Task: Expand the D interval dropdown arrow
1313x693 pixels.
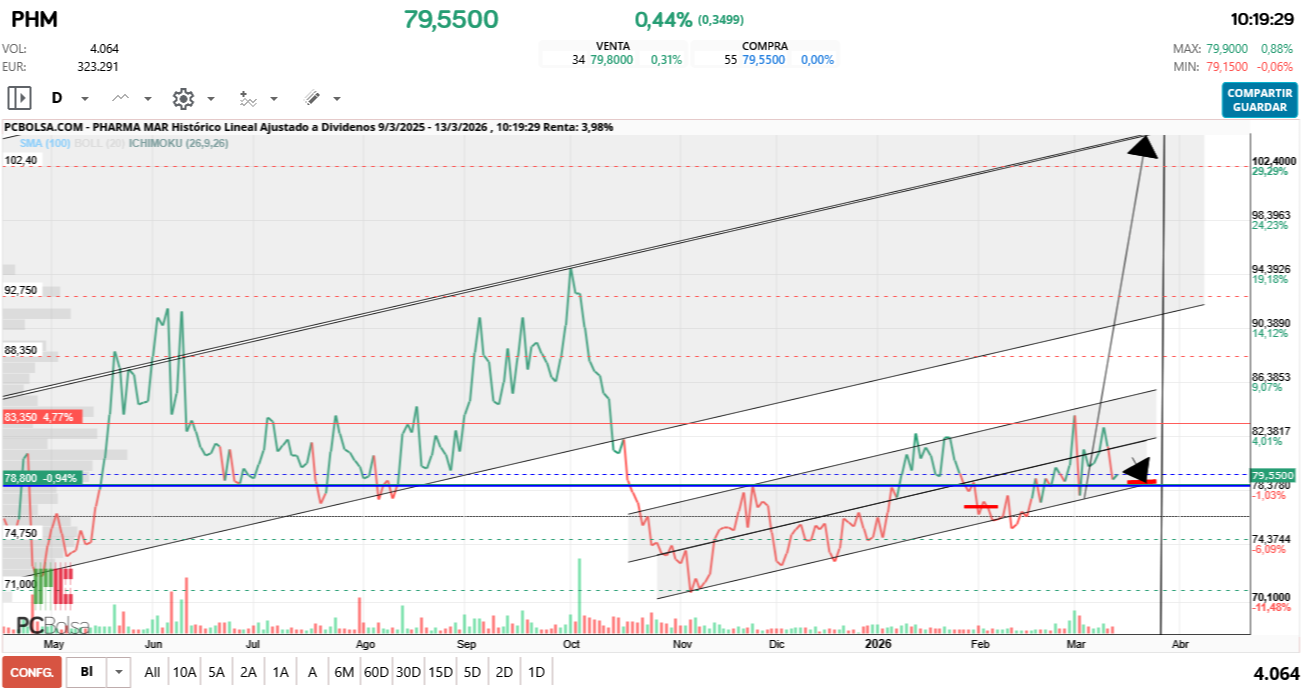Action: tap(85, 99)
